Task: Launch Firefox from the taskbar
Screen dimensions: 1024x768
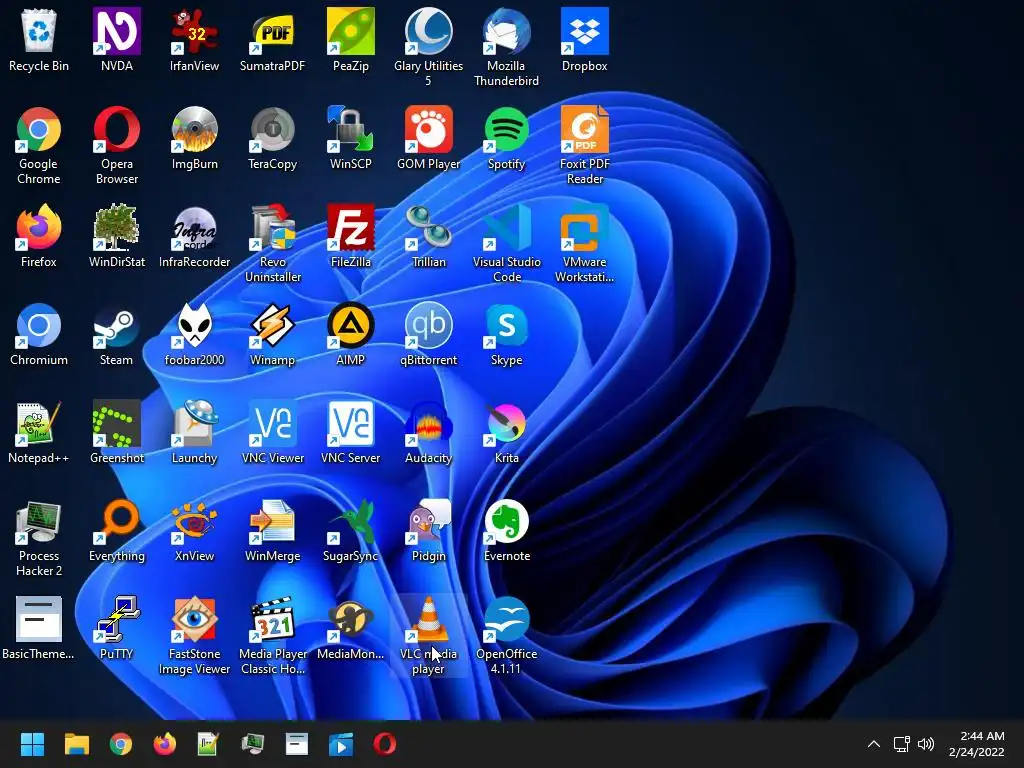Action: [x=165, y=744]
